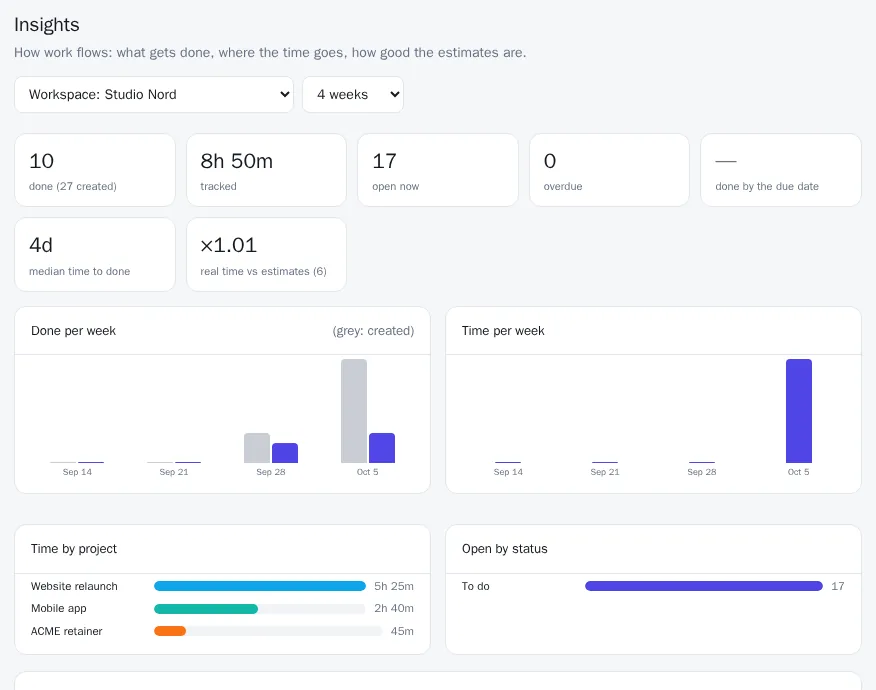The image size is (876, 690).
Task: Click the Website relaunch blue progress bar
Action: click(260, 586)
